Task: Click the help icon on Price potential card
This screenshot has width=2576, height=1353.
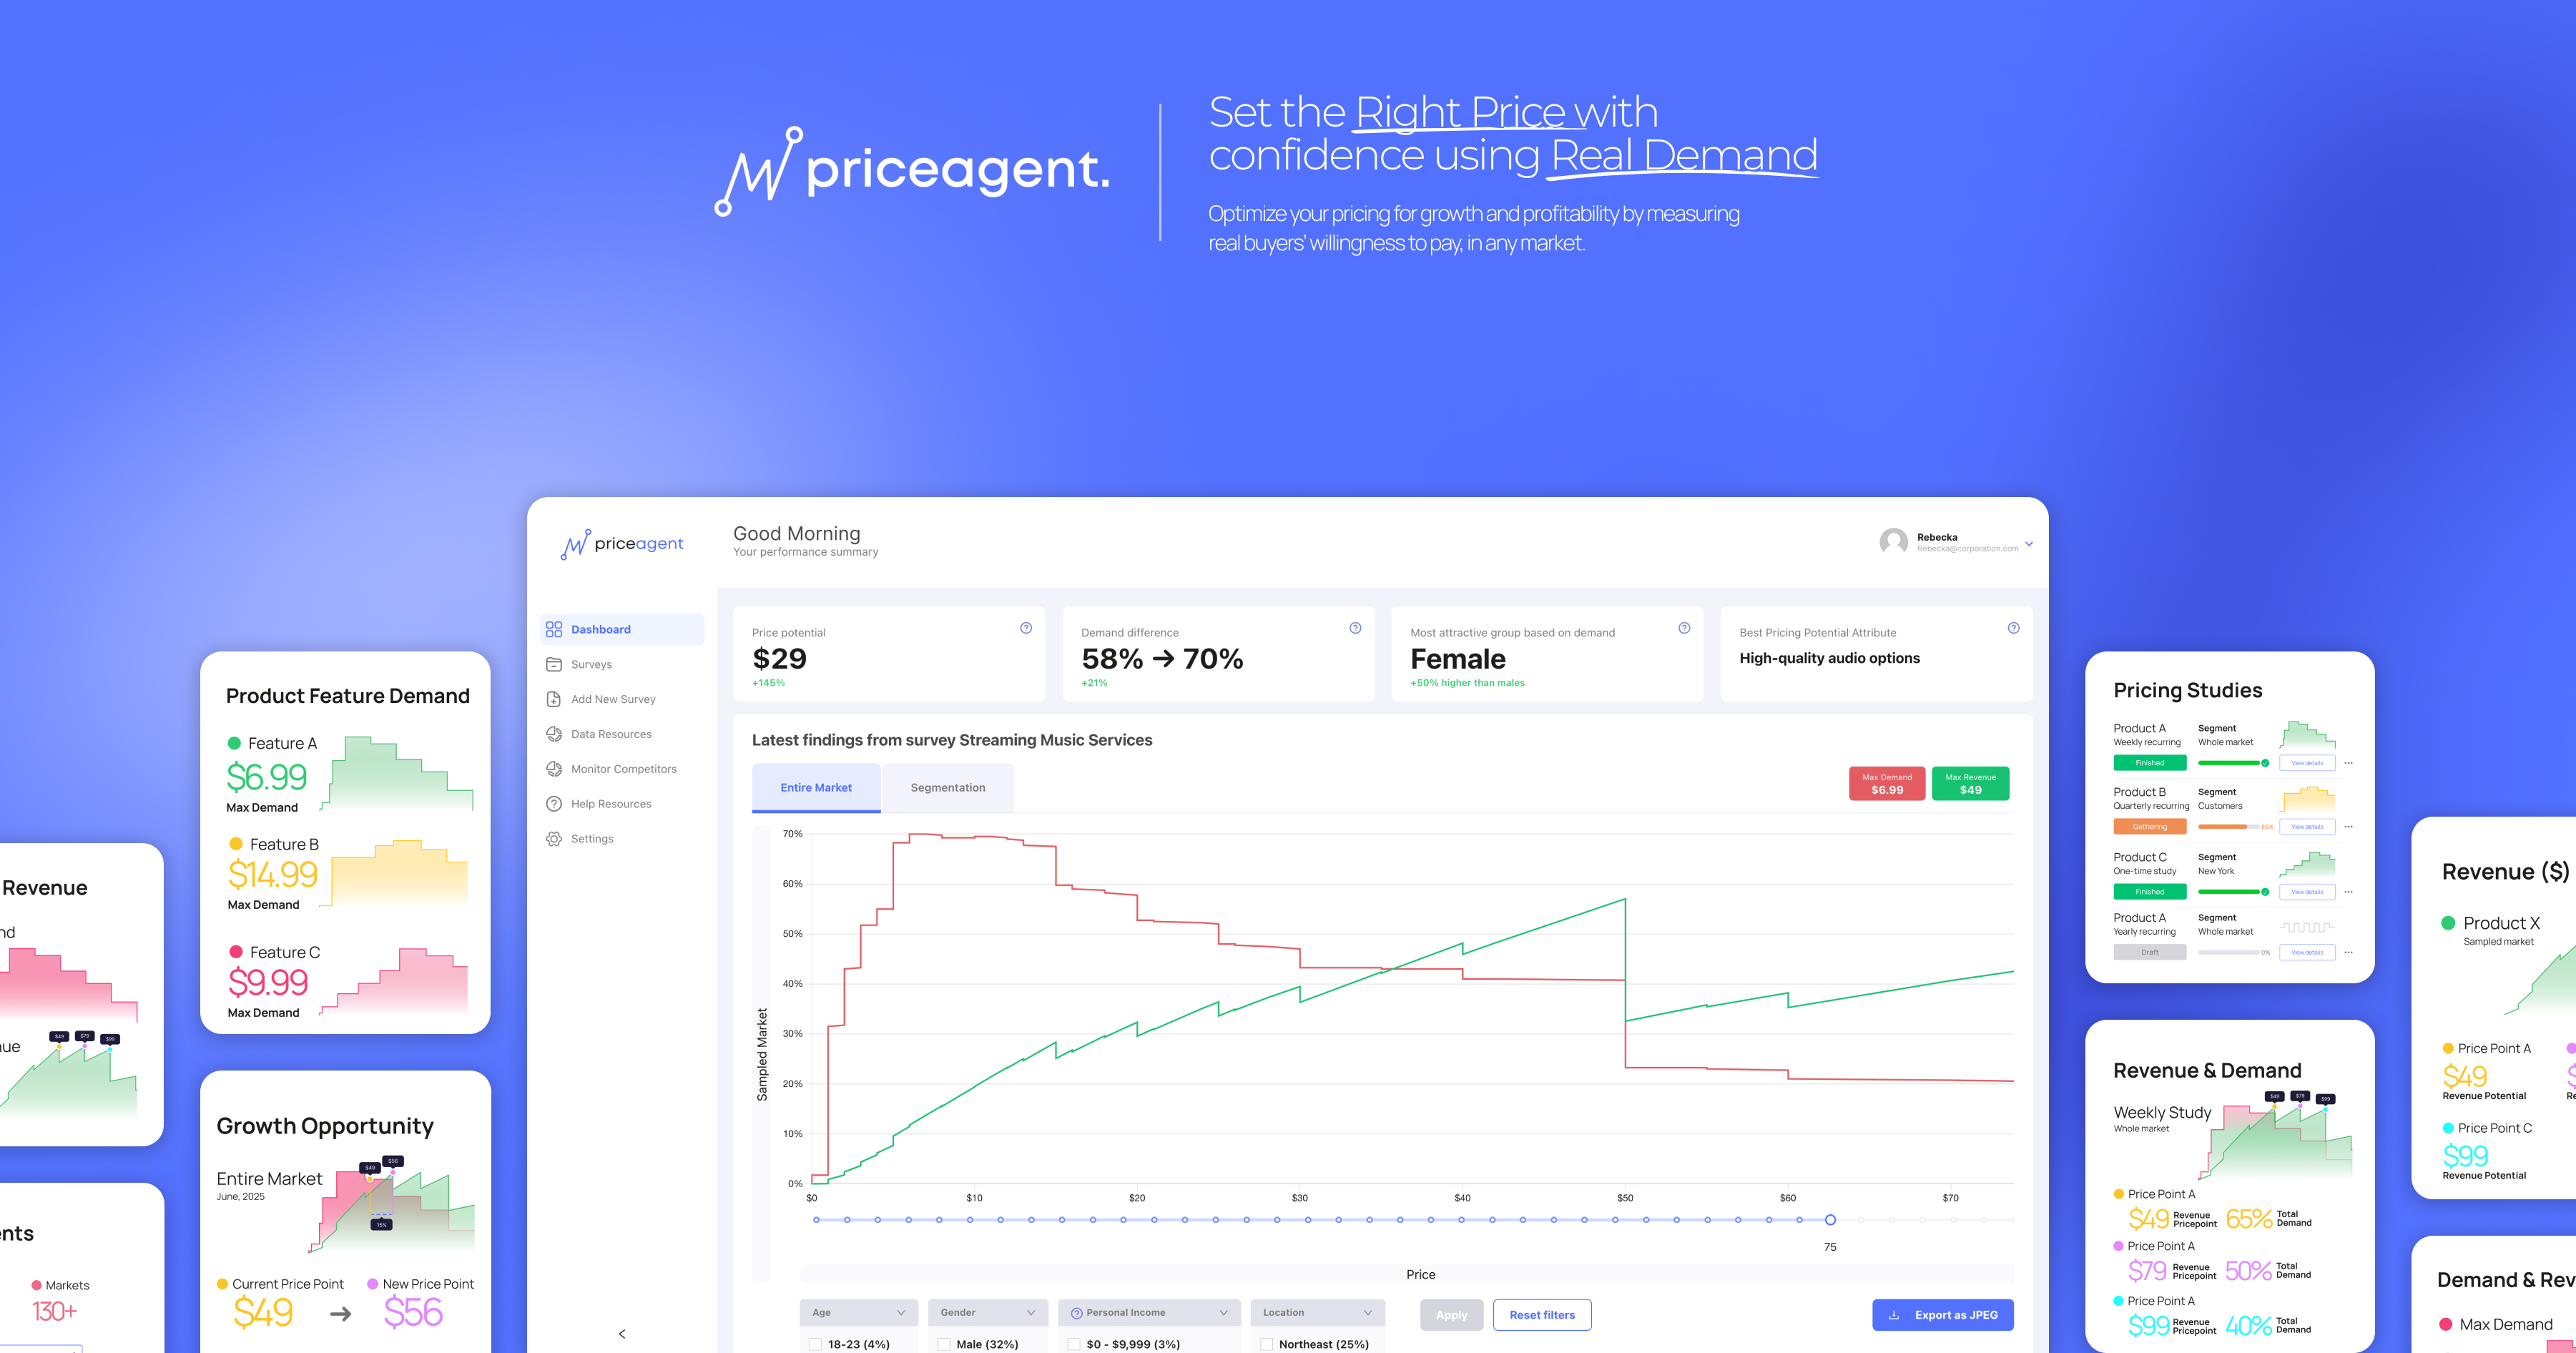Action: 1026,628
